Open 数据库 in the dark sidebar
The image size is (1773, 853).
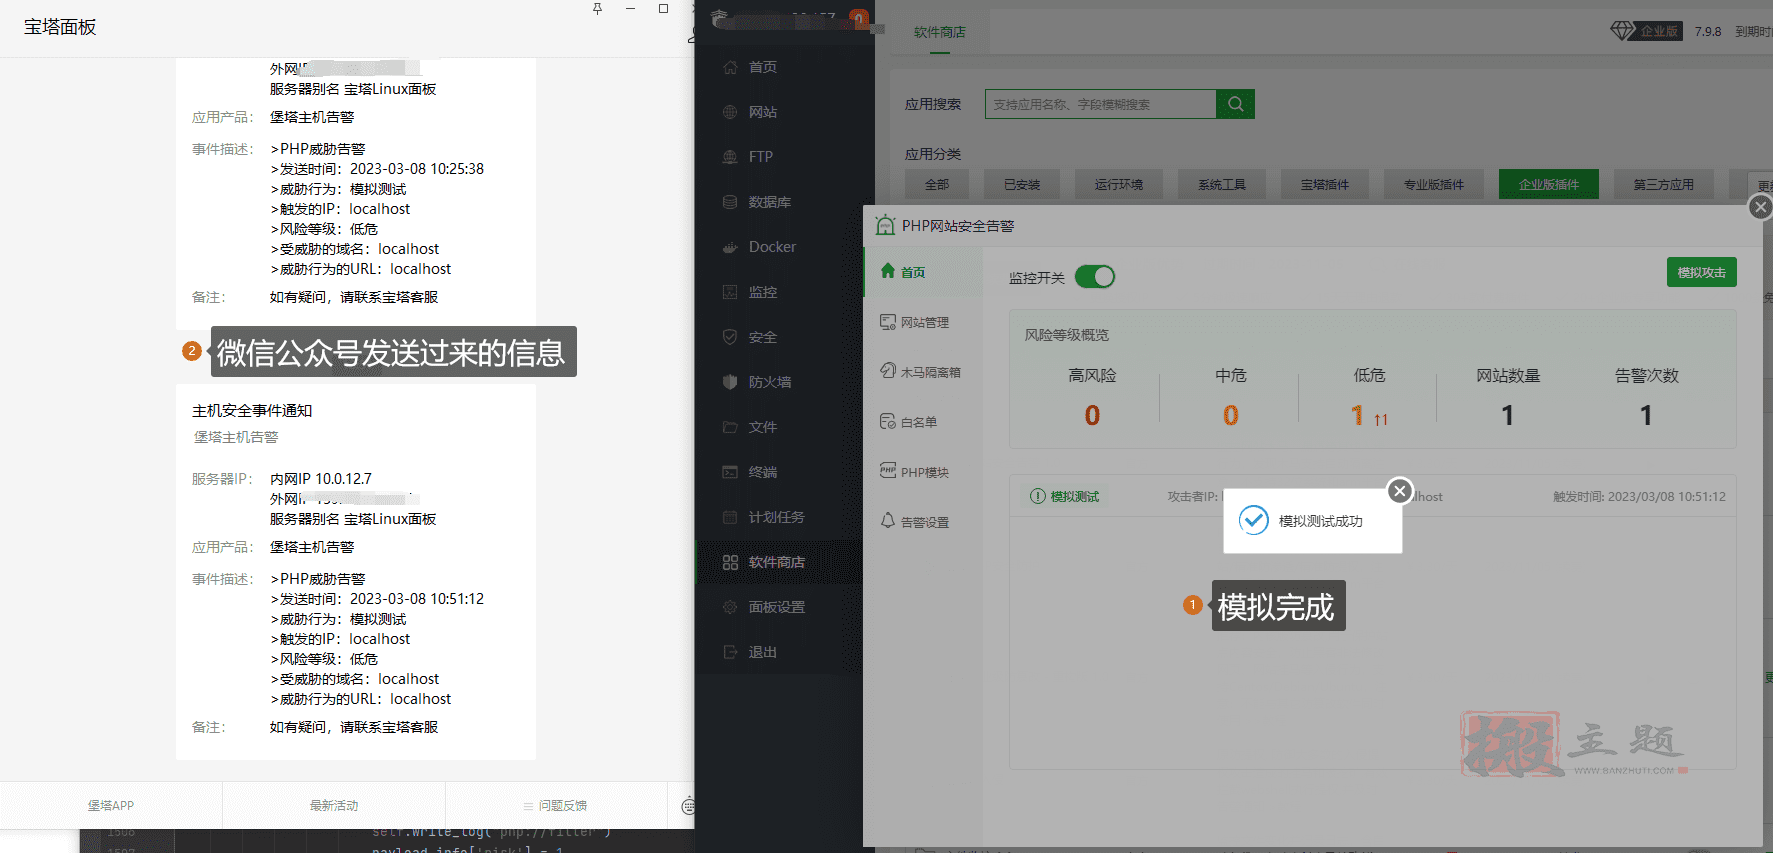pos(770,202)
